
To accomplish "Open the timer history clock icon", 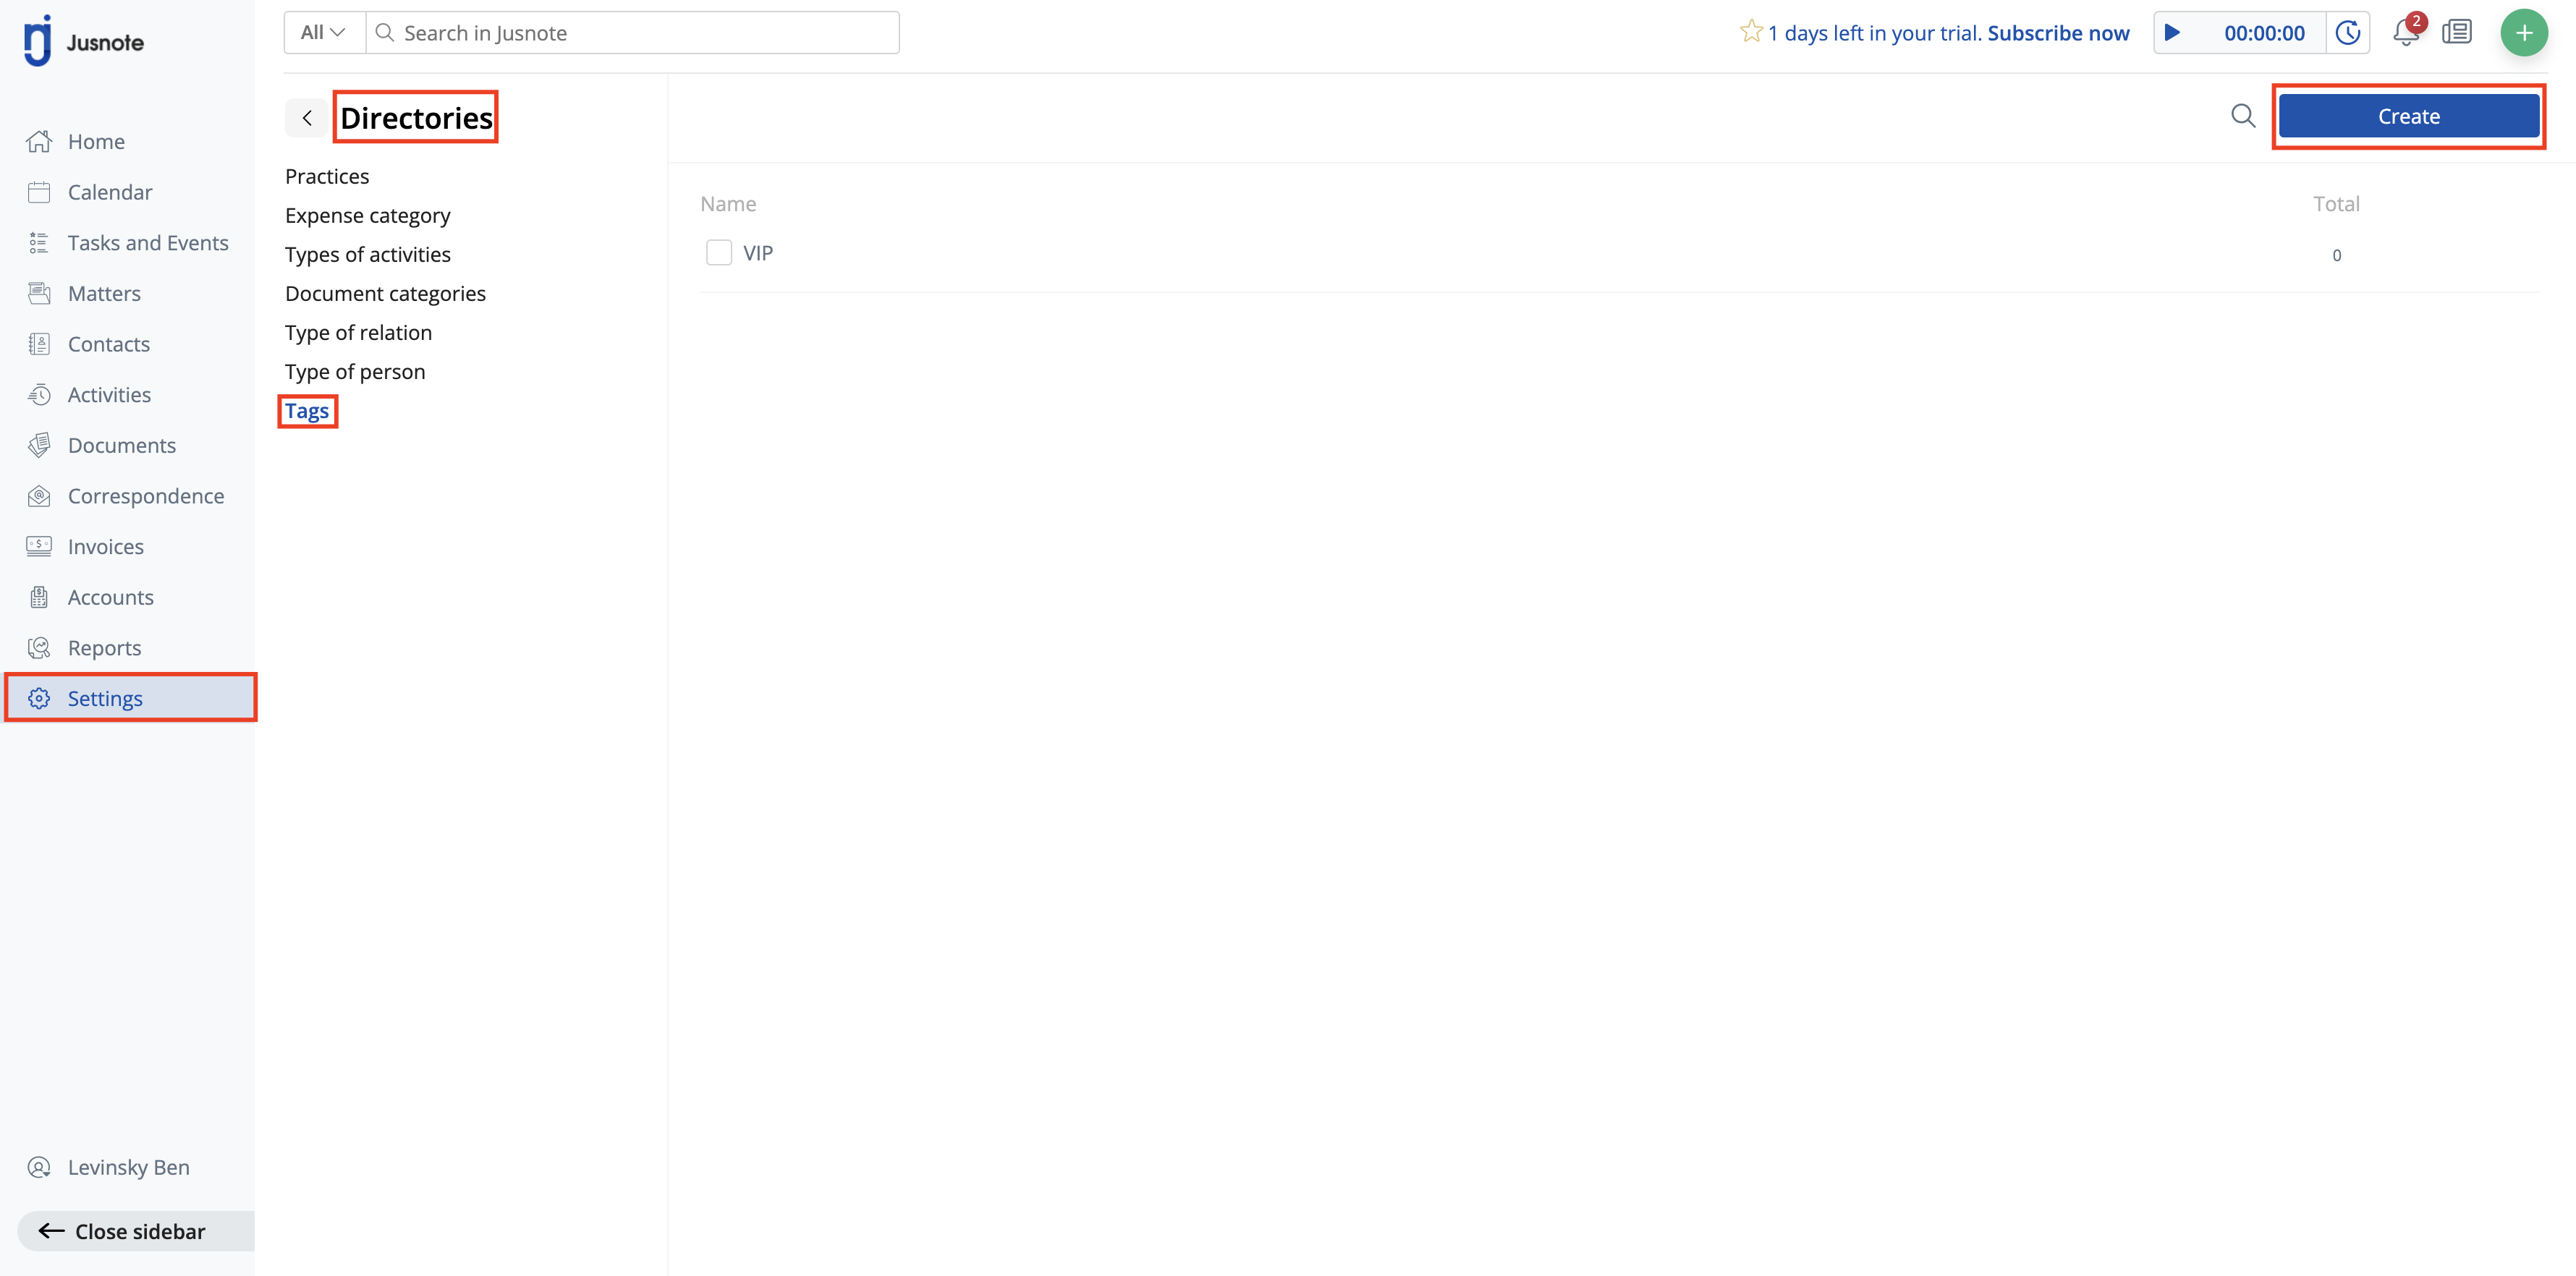I will pyautogui.click(x=2348, y=33).
